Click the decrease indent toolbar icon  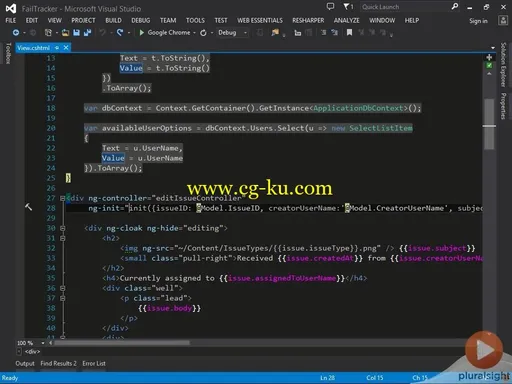click(323, 33)
